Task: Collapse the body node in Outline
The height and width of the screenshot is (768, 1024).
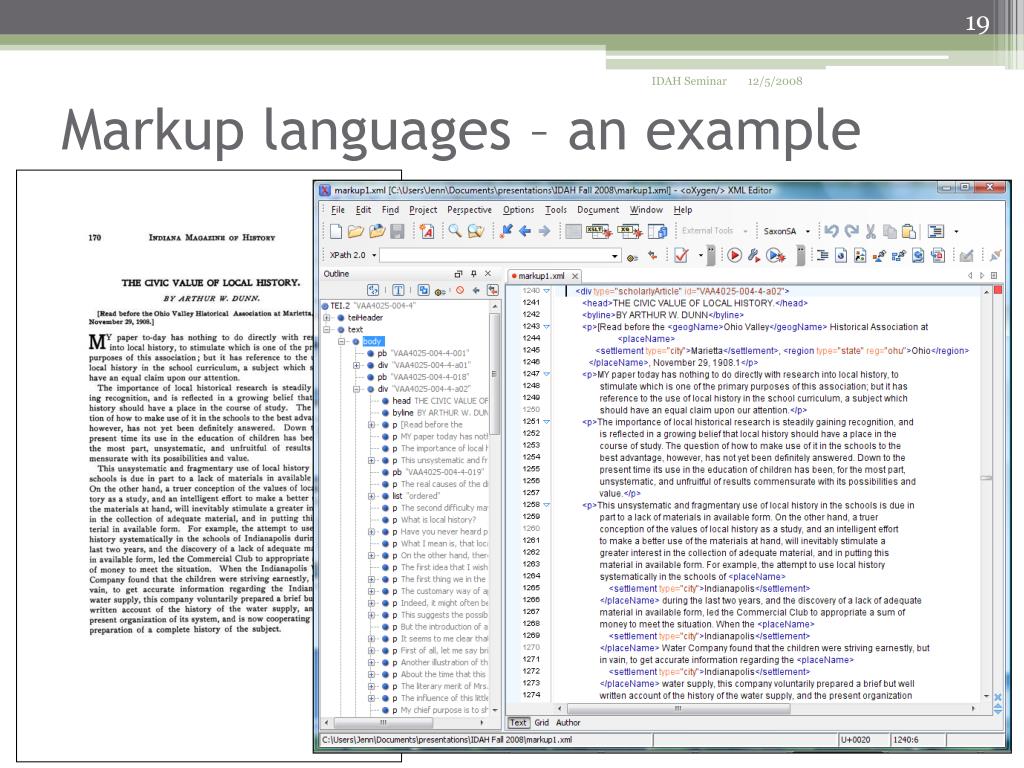Action: coord(341,342)
